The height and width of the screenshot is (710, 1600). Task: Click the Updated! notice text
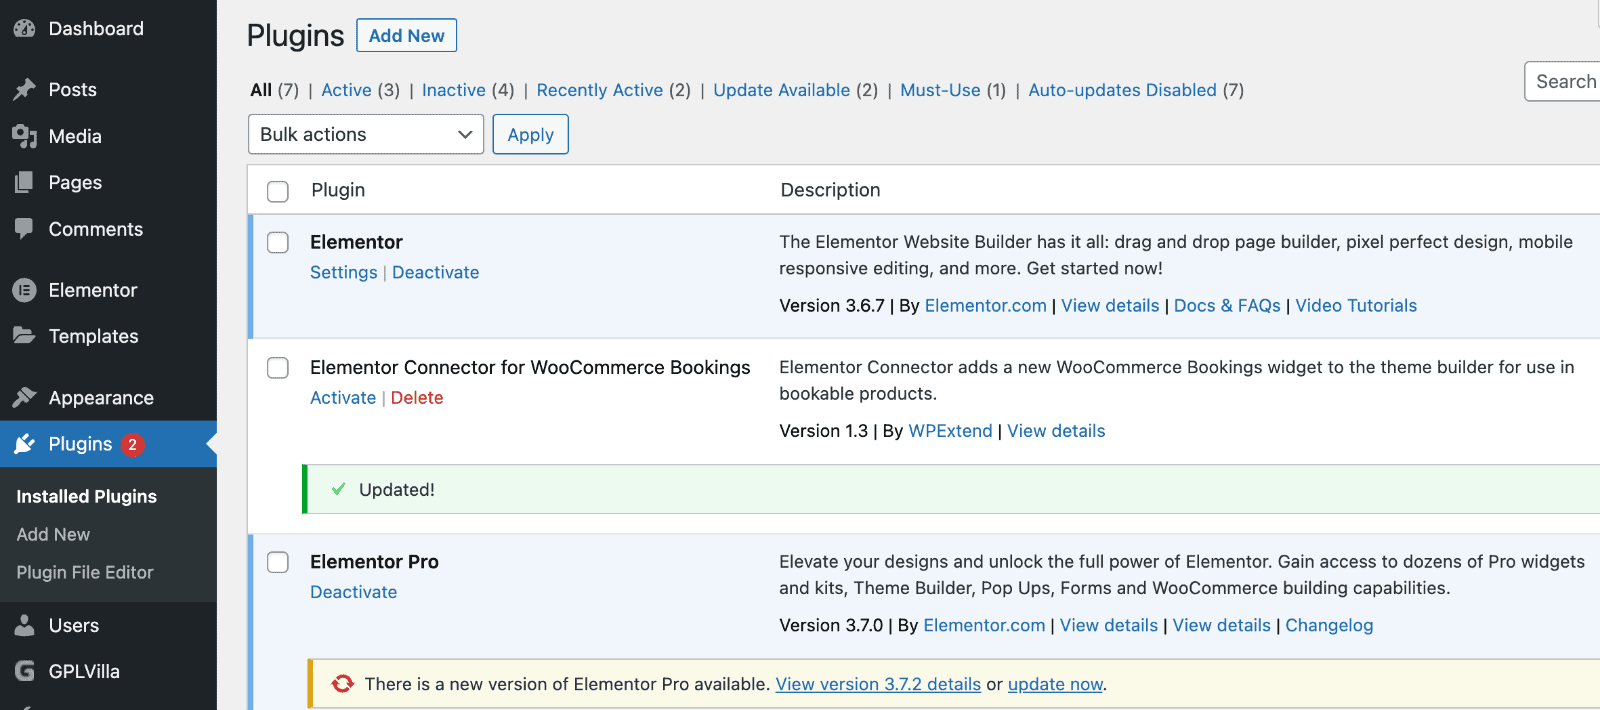point(397,490)
